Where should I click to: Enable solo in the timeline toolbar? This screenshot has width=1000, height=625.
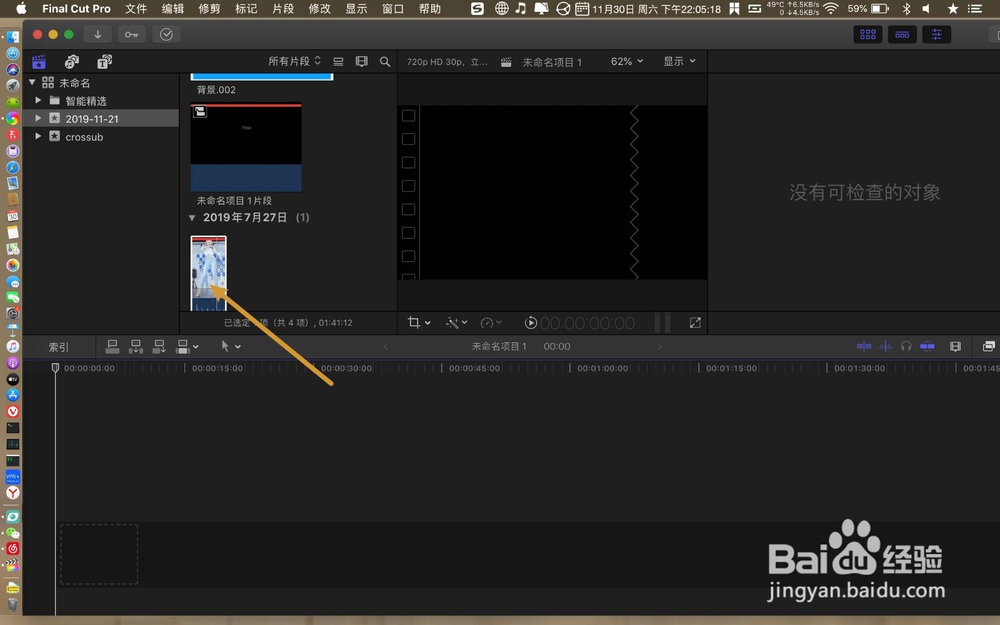tap(906, 346)
